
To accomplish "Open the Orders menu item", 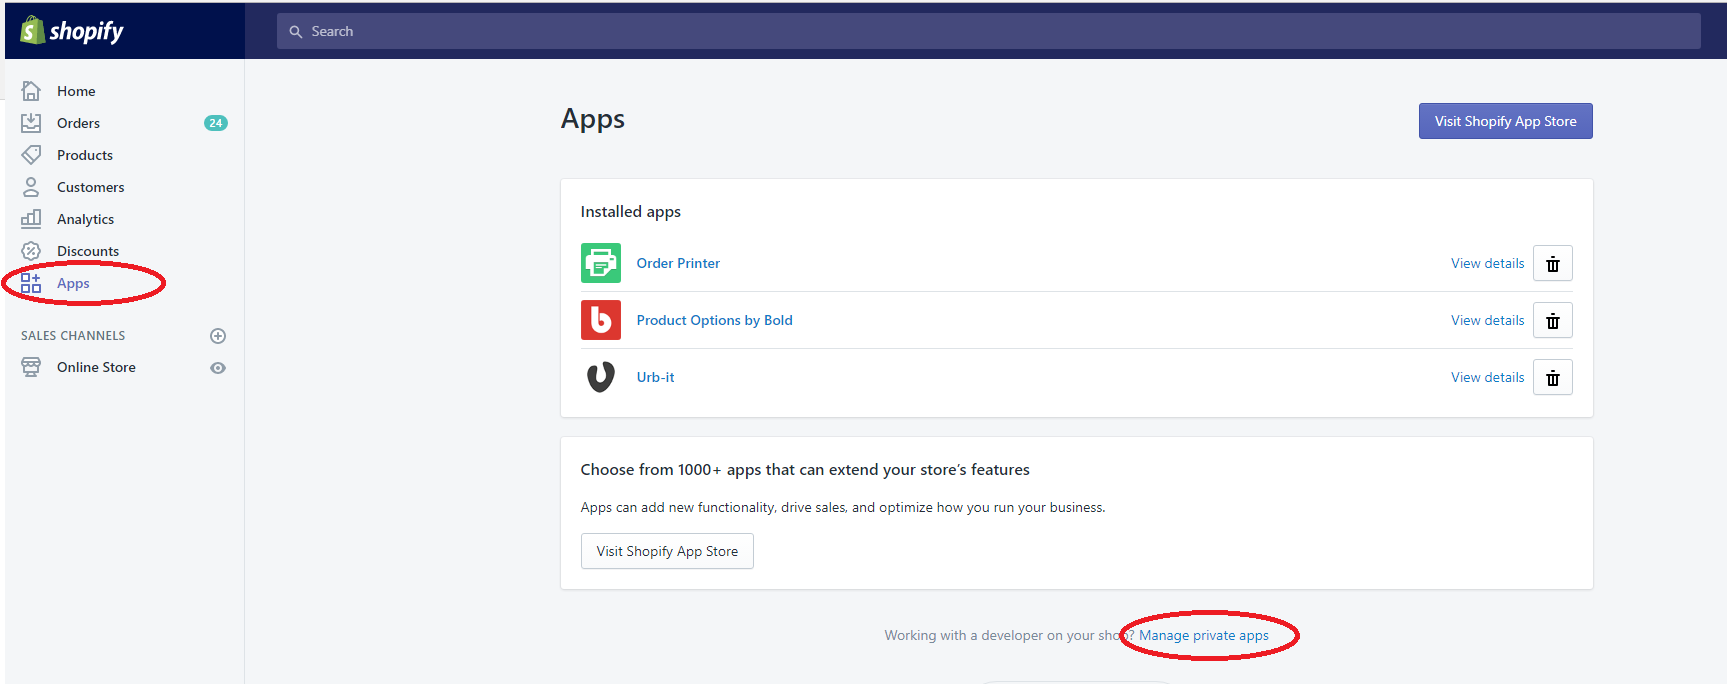I will coord(78,123).
